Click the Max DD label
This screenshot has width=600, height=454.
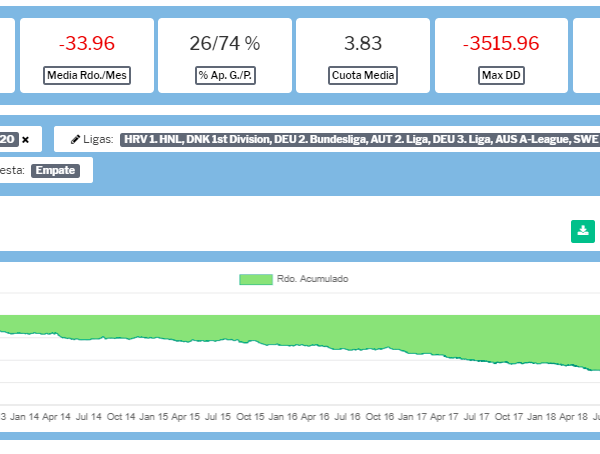(501, 75)
